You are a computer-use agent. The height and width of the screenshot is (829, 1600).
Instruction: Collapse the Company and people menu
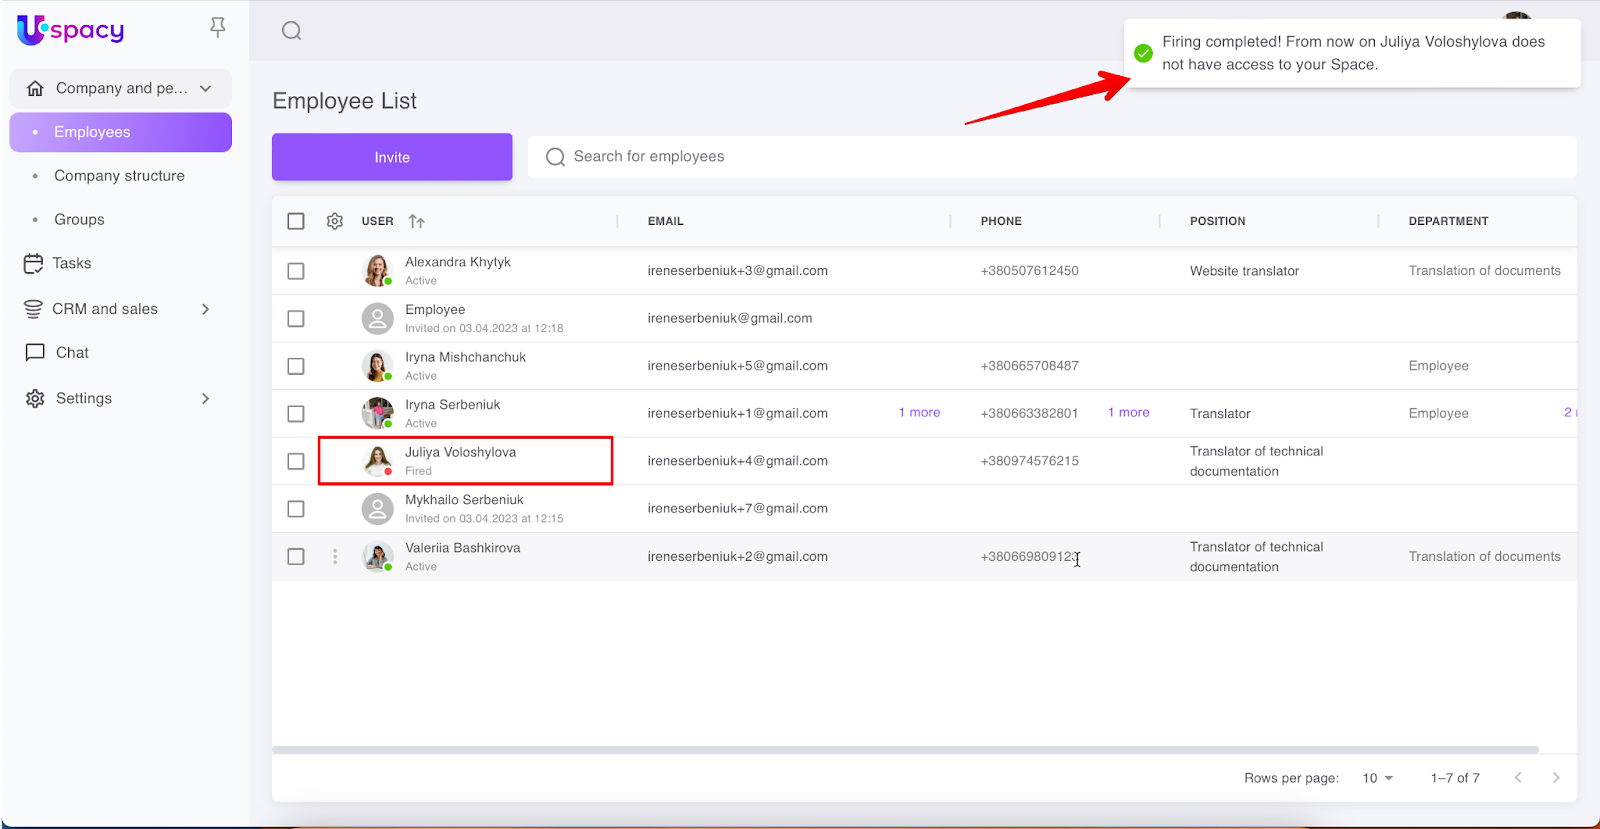click(x=206, y=88)
